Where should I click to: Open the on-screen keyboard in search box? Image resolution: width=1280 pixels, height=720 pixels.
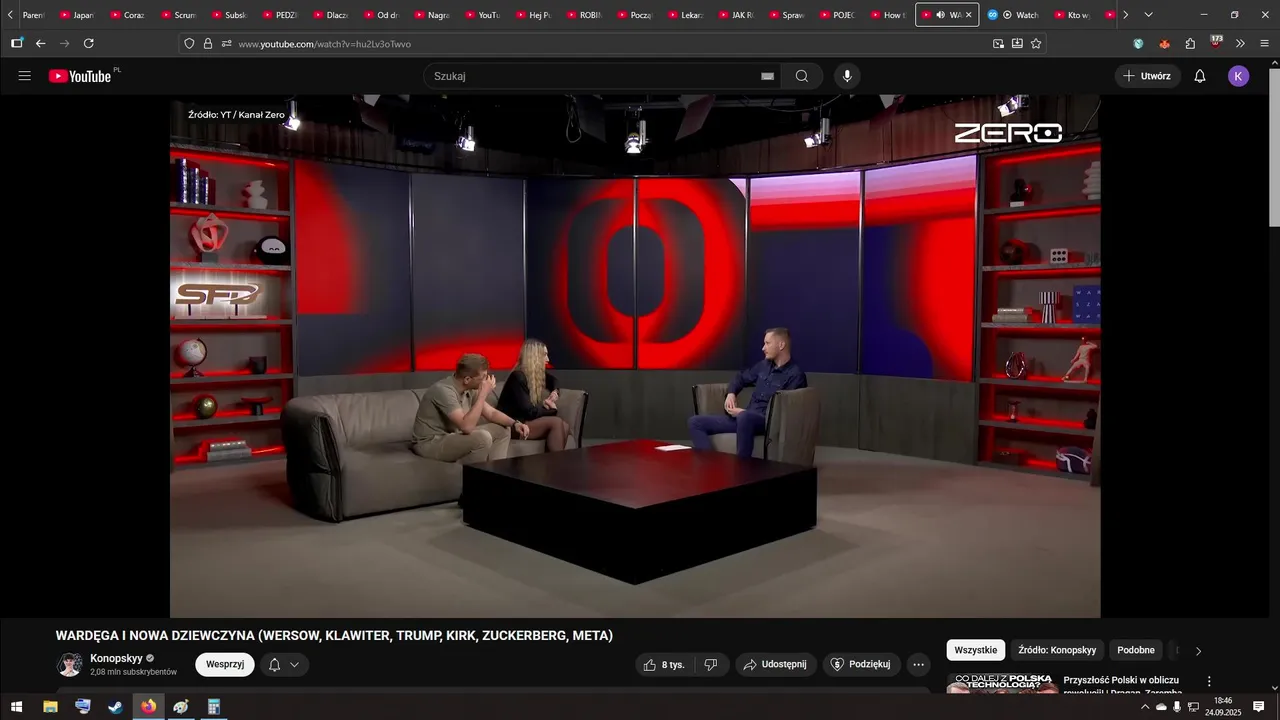tap(768, 76)
